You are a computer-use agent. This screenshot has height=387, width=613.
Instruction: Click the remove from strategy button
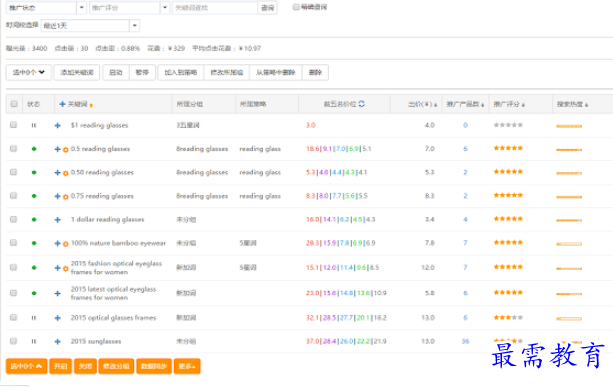click(x=276, y=72)
